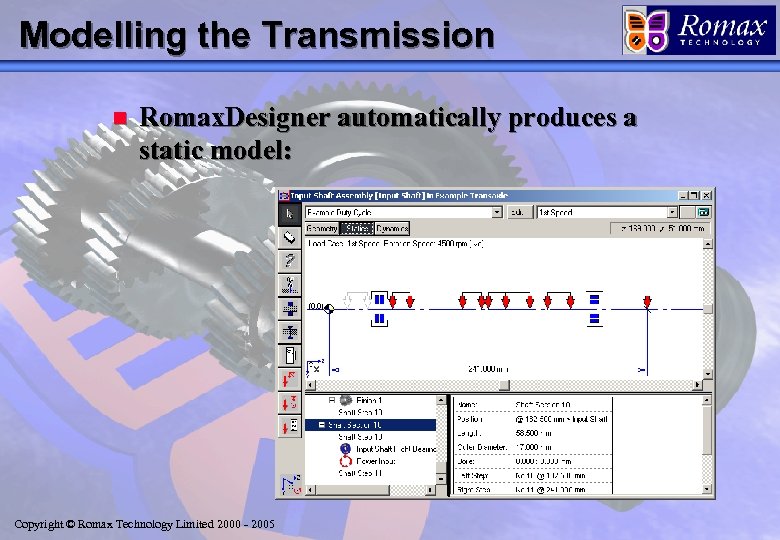The height and width of the screenshot is (540, 780).
Task: Select the red arrow load tool
Action: (x=290, y=379)
